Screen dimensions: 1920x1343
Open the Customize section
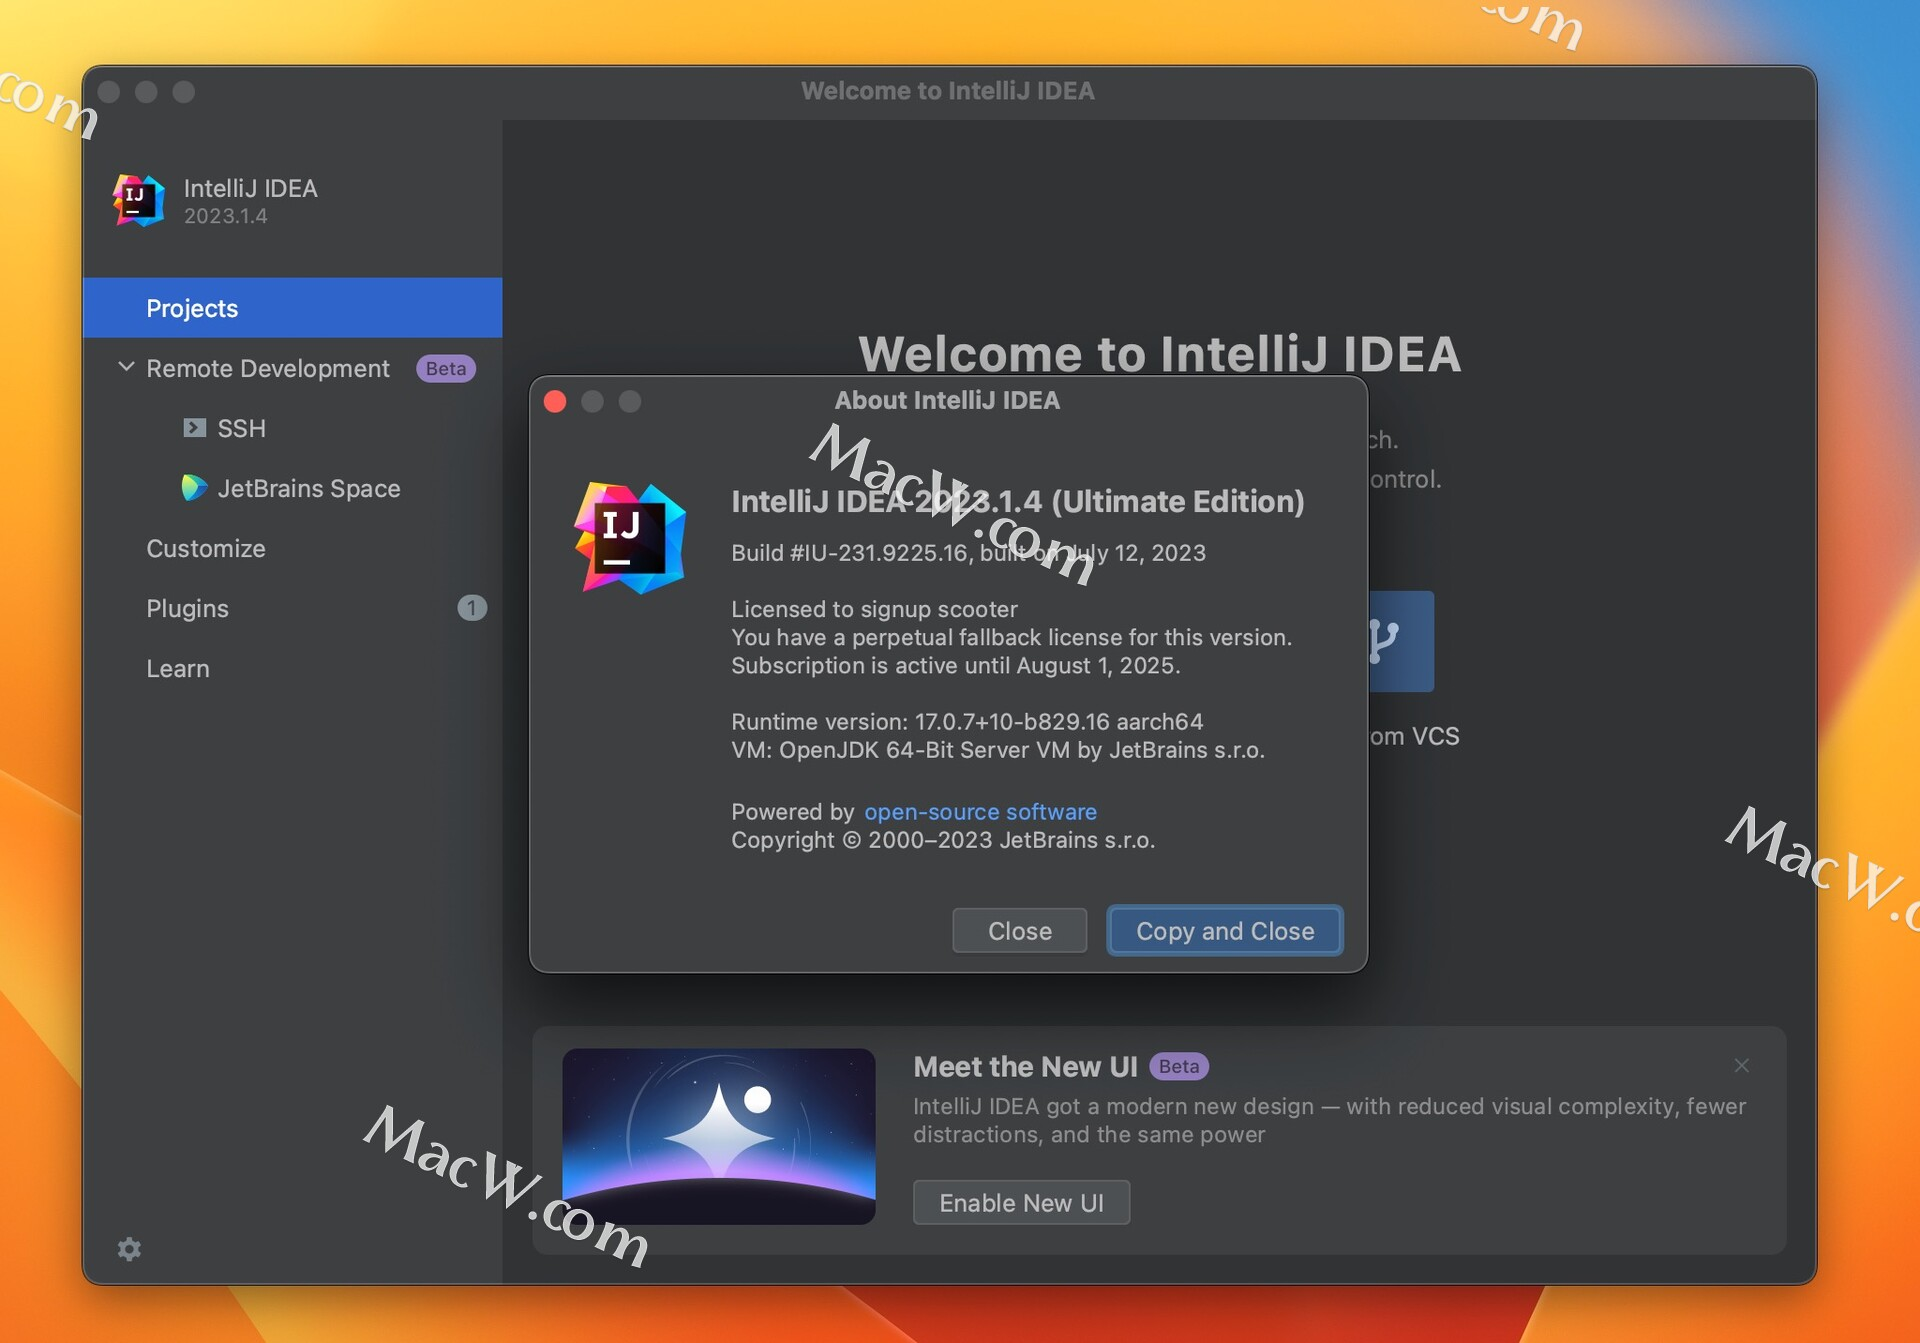click(x=206, y=548)
